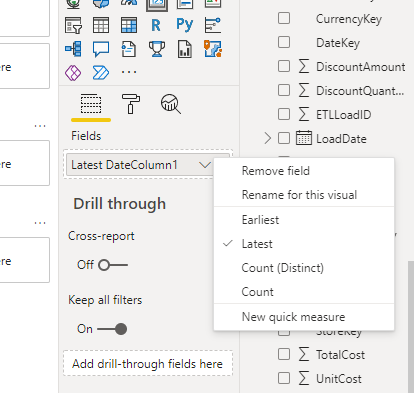
Task: Select the plain Count aggregation
Action: pos(304,292)
